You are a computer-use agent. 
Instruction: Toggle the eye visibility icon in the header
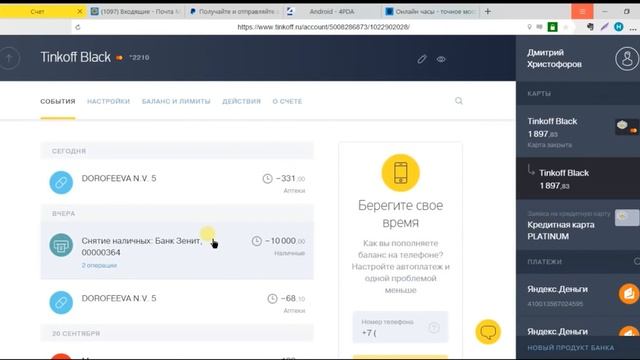pos(441,59)
